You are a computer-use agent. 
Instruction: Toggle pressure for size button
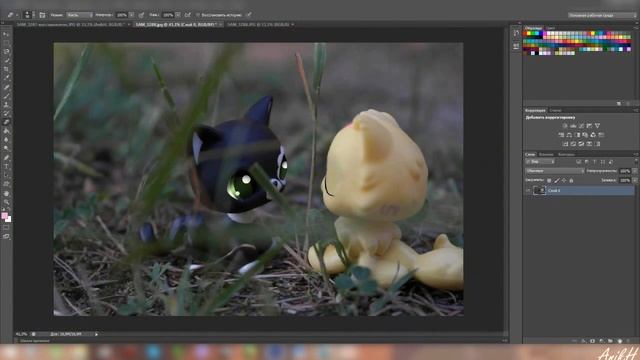tap(249, 15)
